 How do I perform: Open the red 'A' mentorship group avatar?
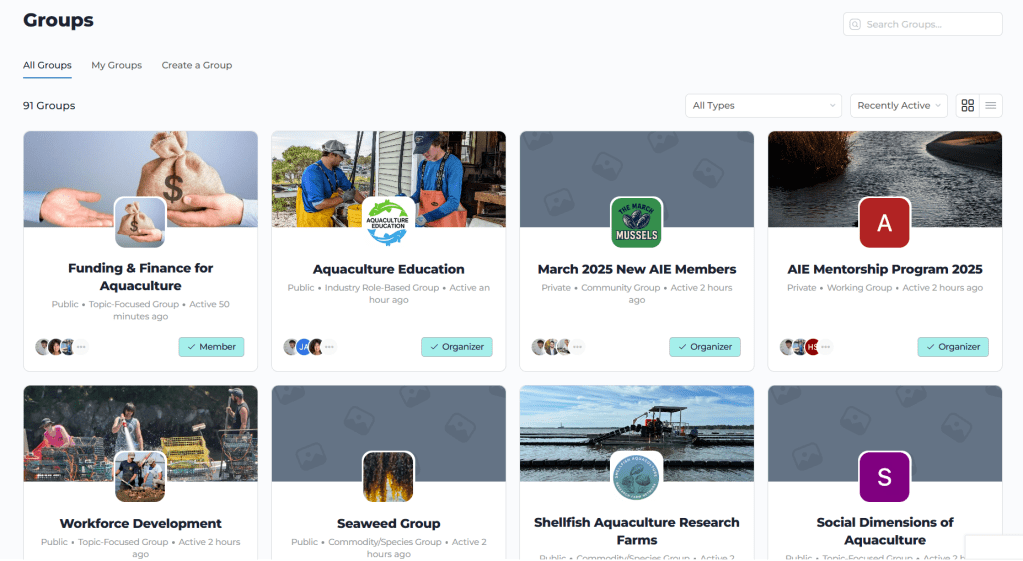point(884,222)
